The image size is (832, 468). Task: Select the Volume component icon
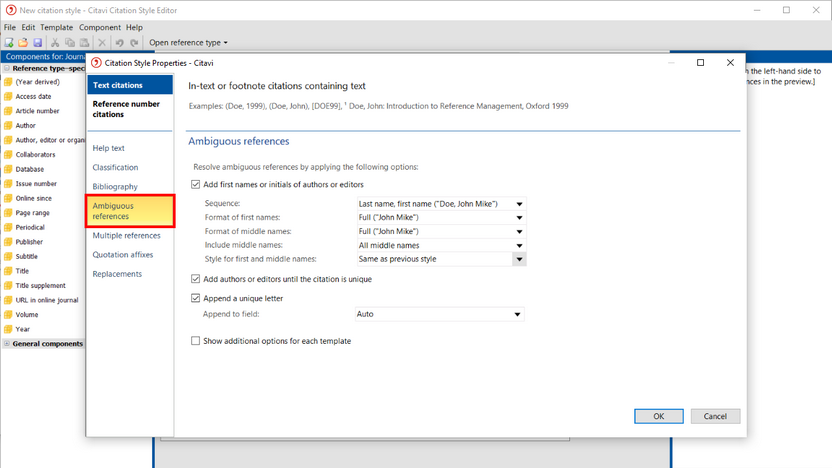click(8, 315)
